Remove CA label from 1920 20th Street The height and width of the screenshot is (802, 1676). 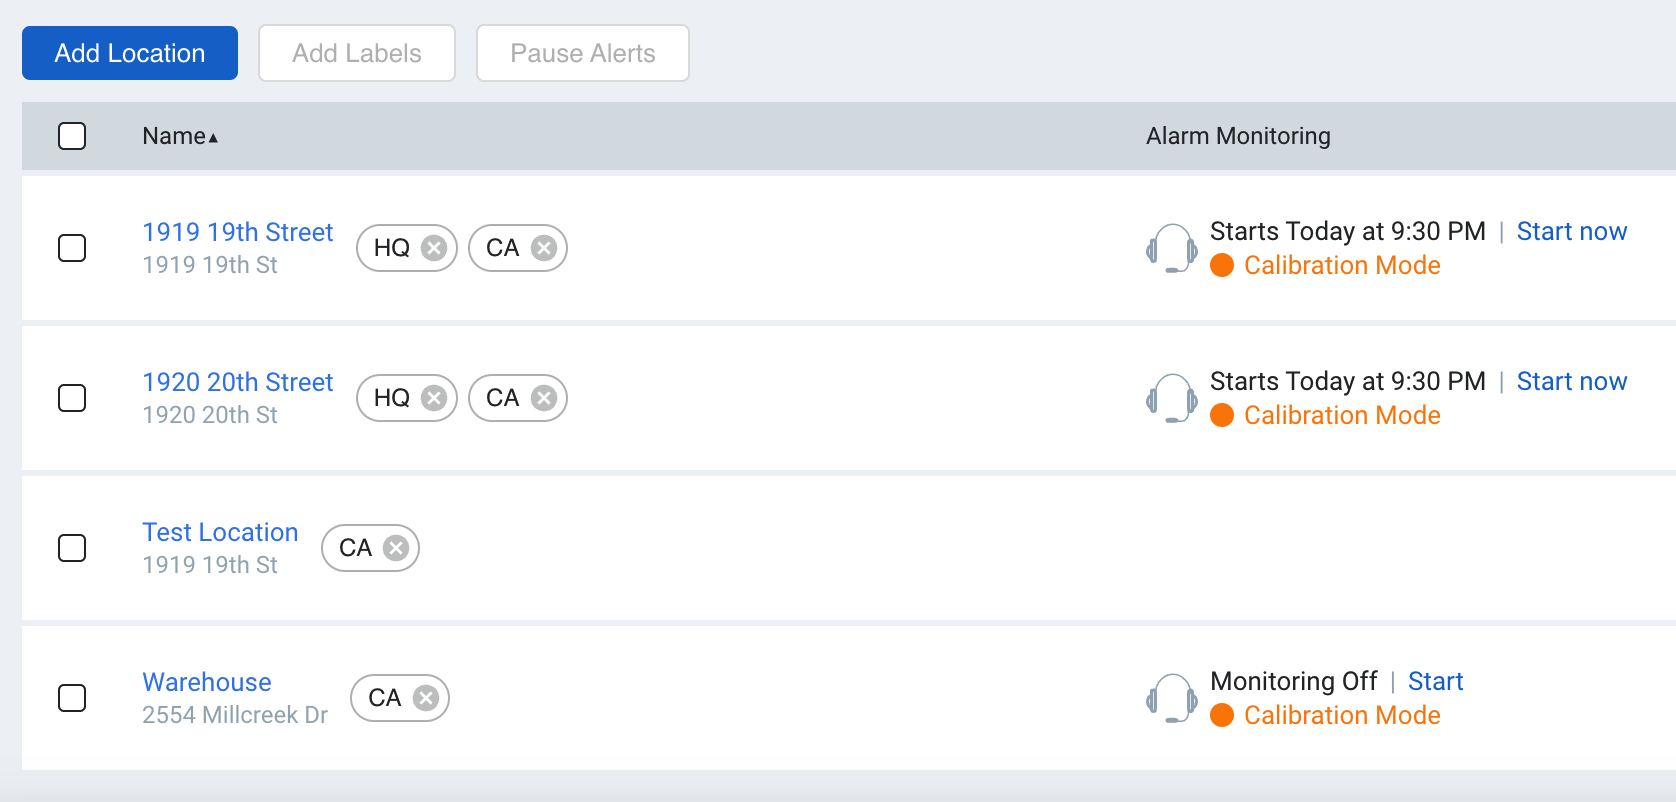[543, 398]
